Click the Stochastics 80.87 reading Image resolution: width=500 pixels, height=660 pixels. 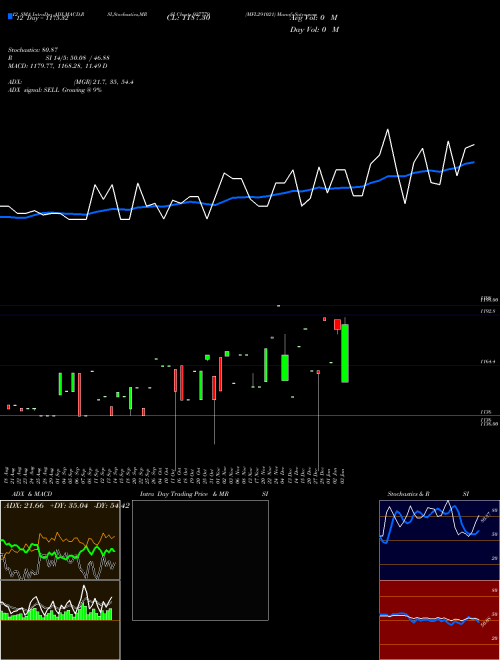34,50
